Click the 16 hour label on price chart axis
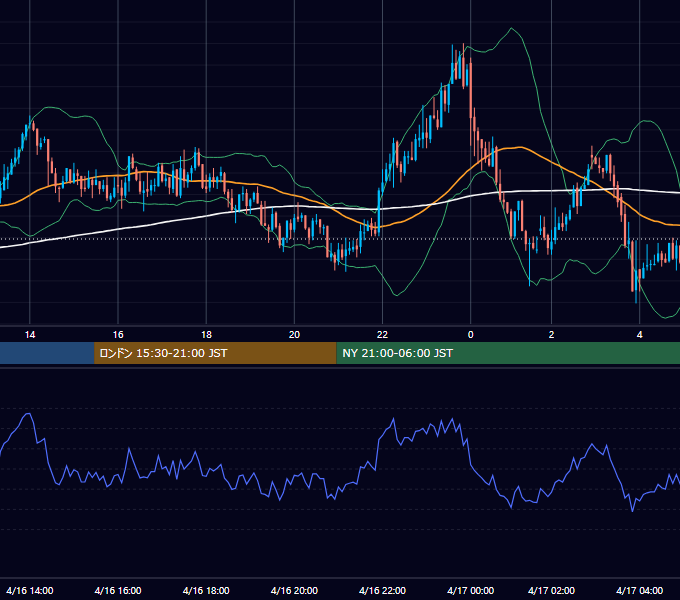Image resolution: width=680 pixels, height=600 pixels. click(x=118, y=335)
